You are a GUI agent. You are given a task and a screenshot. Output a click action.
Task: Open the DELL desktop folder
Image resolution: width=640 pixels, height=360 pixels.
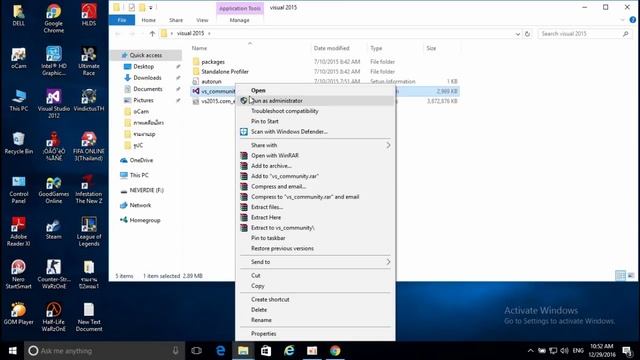pyautogui.click(x=18, y=16)
